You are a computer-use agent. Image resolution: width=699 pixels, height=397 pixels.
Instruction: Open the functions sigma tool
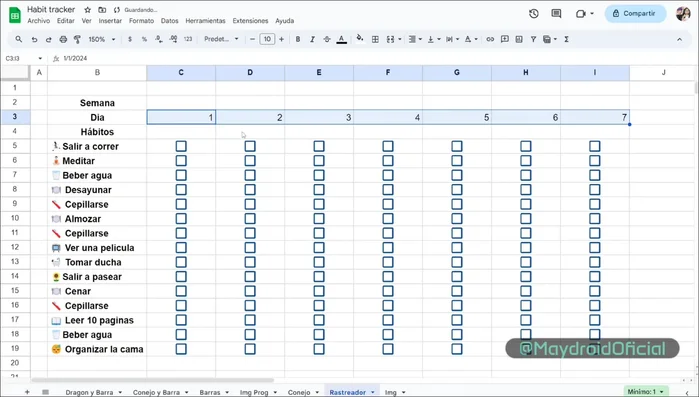coord(567,39)
